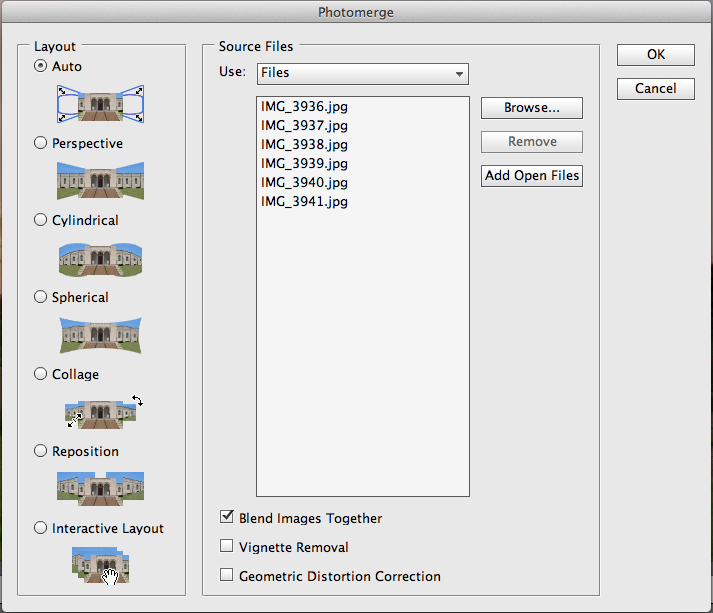Viewport: 713px width, 613px height.
Task: Click the Collage layout preview icon
Action: pyautogui.click(x=104, y=412)
